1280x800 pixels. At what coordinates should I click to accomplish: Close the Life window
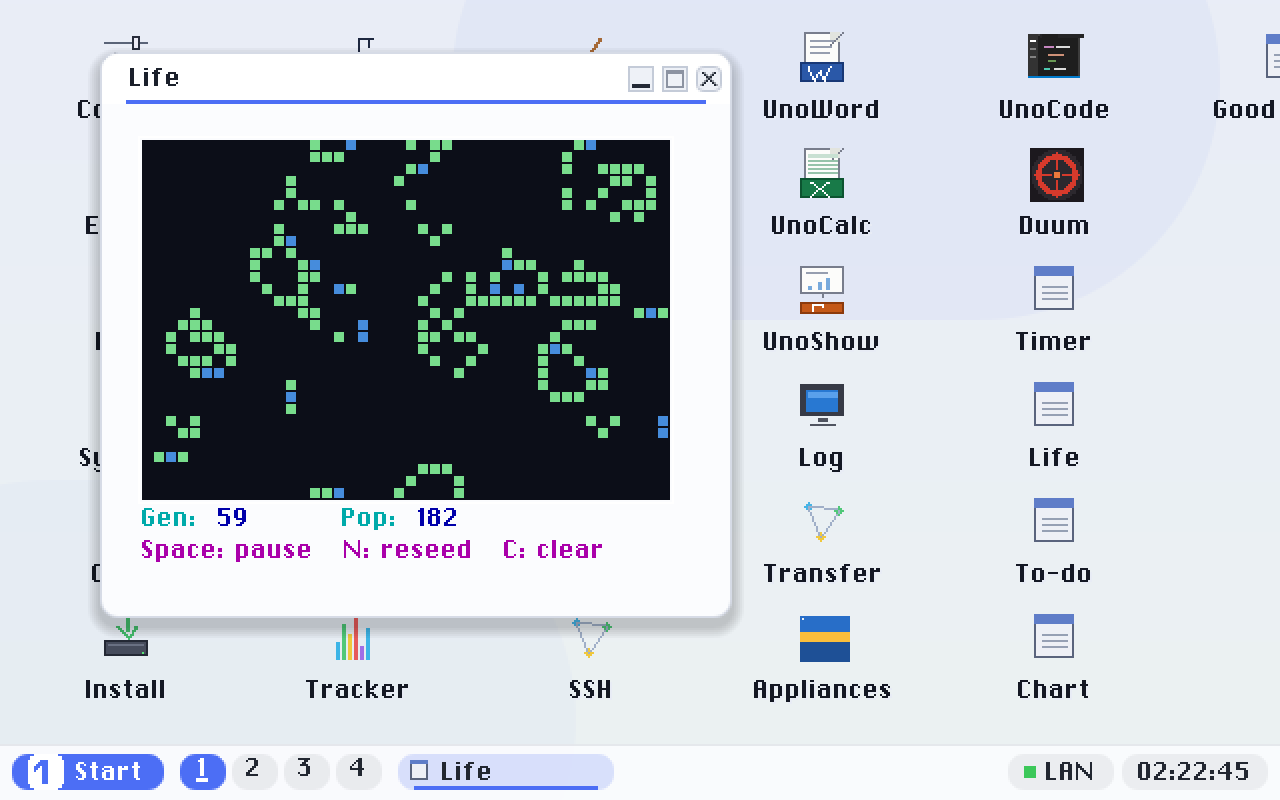tap(708, 79)
